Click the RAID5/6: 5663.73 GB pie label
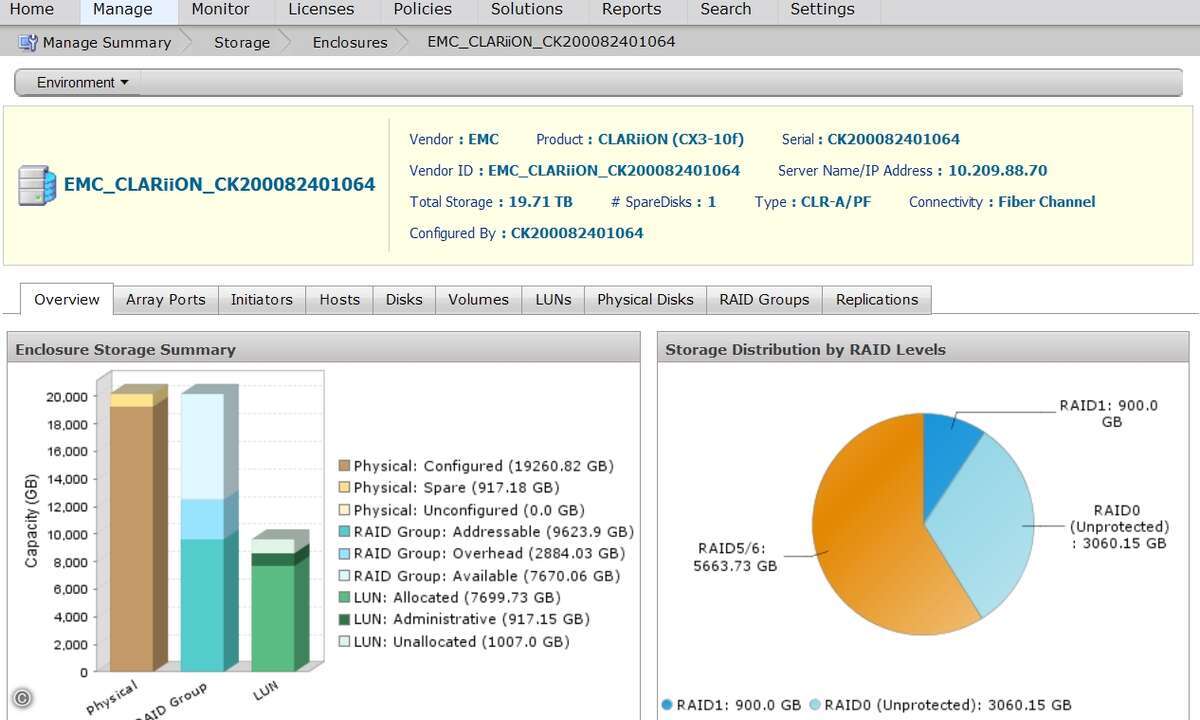The image size is (1200, 720). 735,557
